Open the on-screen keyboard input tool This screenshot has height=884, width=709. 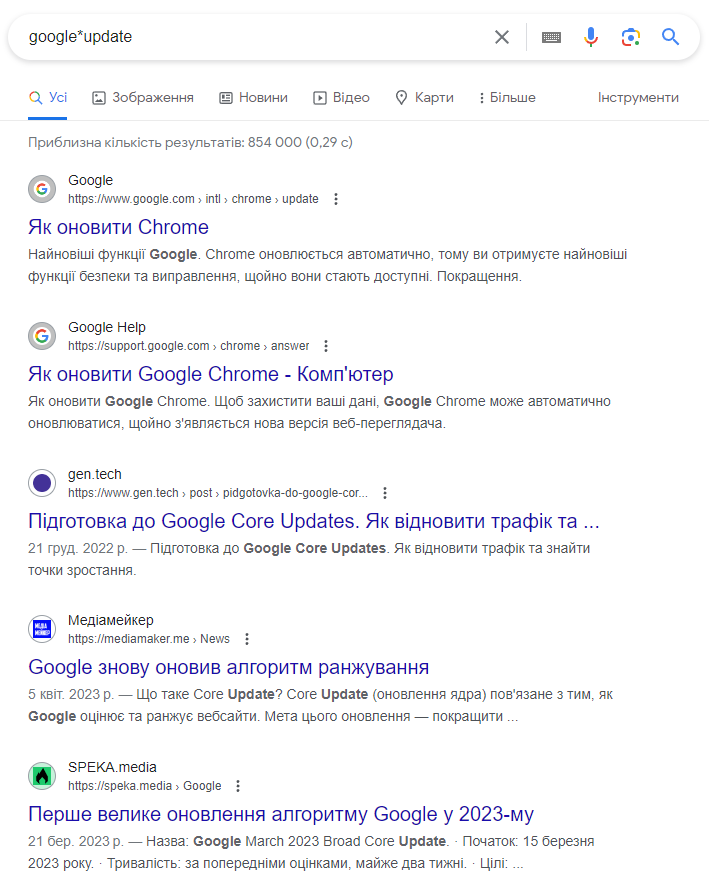[551, 37]
